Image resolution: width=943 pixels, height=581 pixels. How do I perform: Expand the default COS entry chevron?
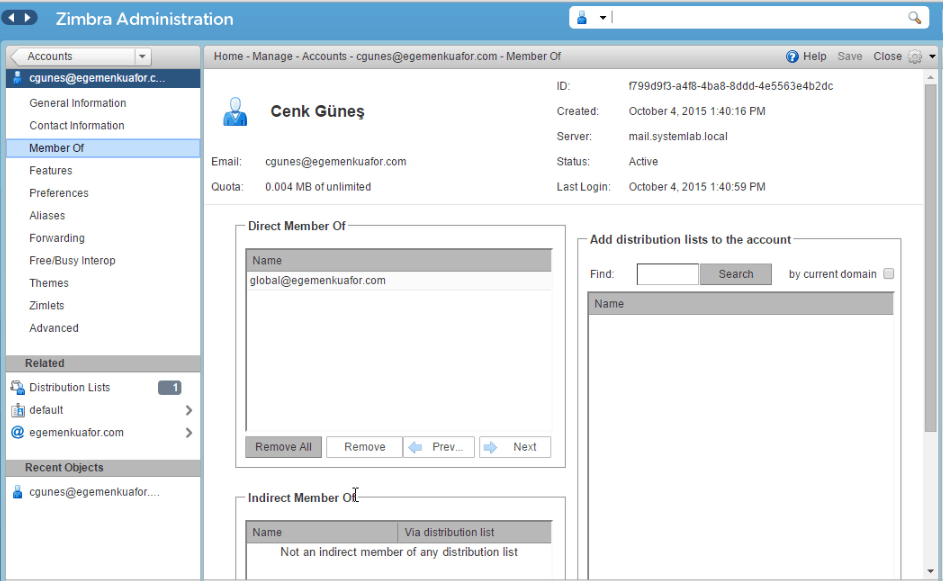tap(189, 410)
